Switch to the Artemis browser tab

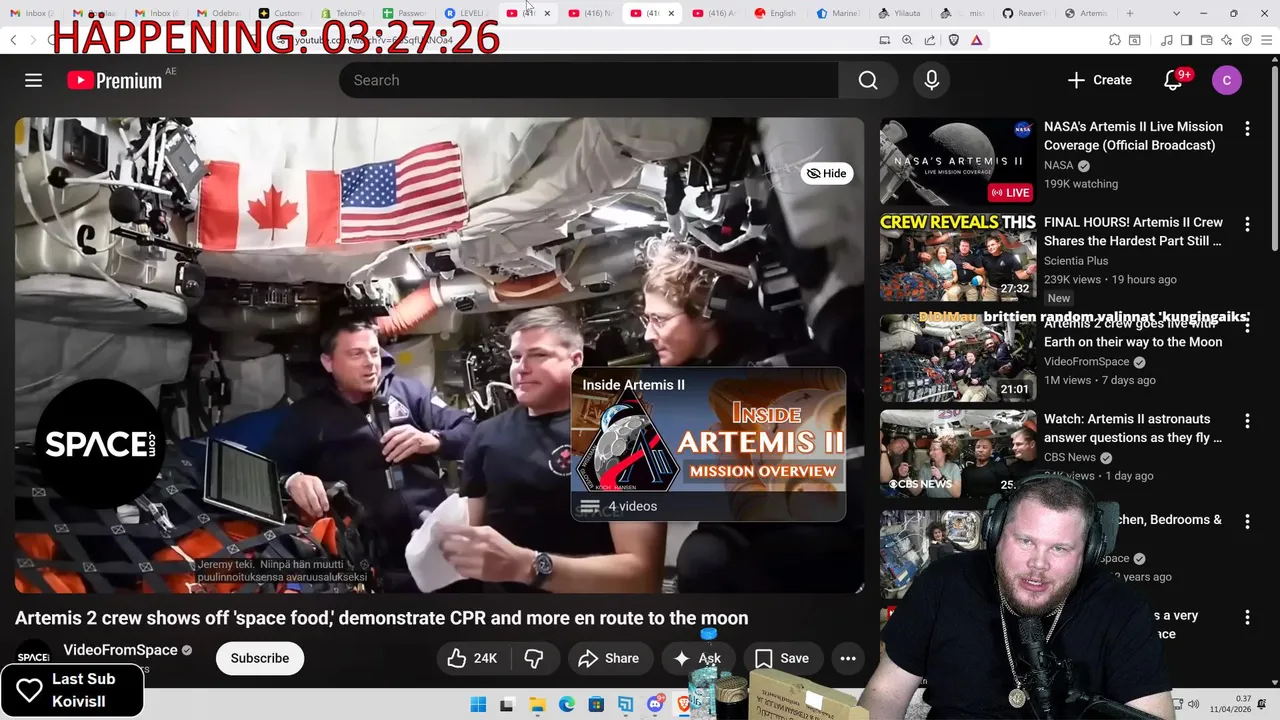click(1086, 13)
